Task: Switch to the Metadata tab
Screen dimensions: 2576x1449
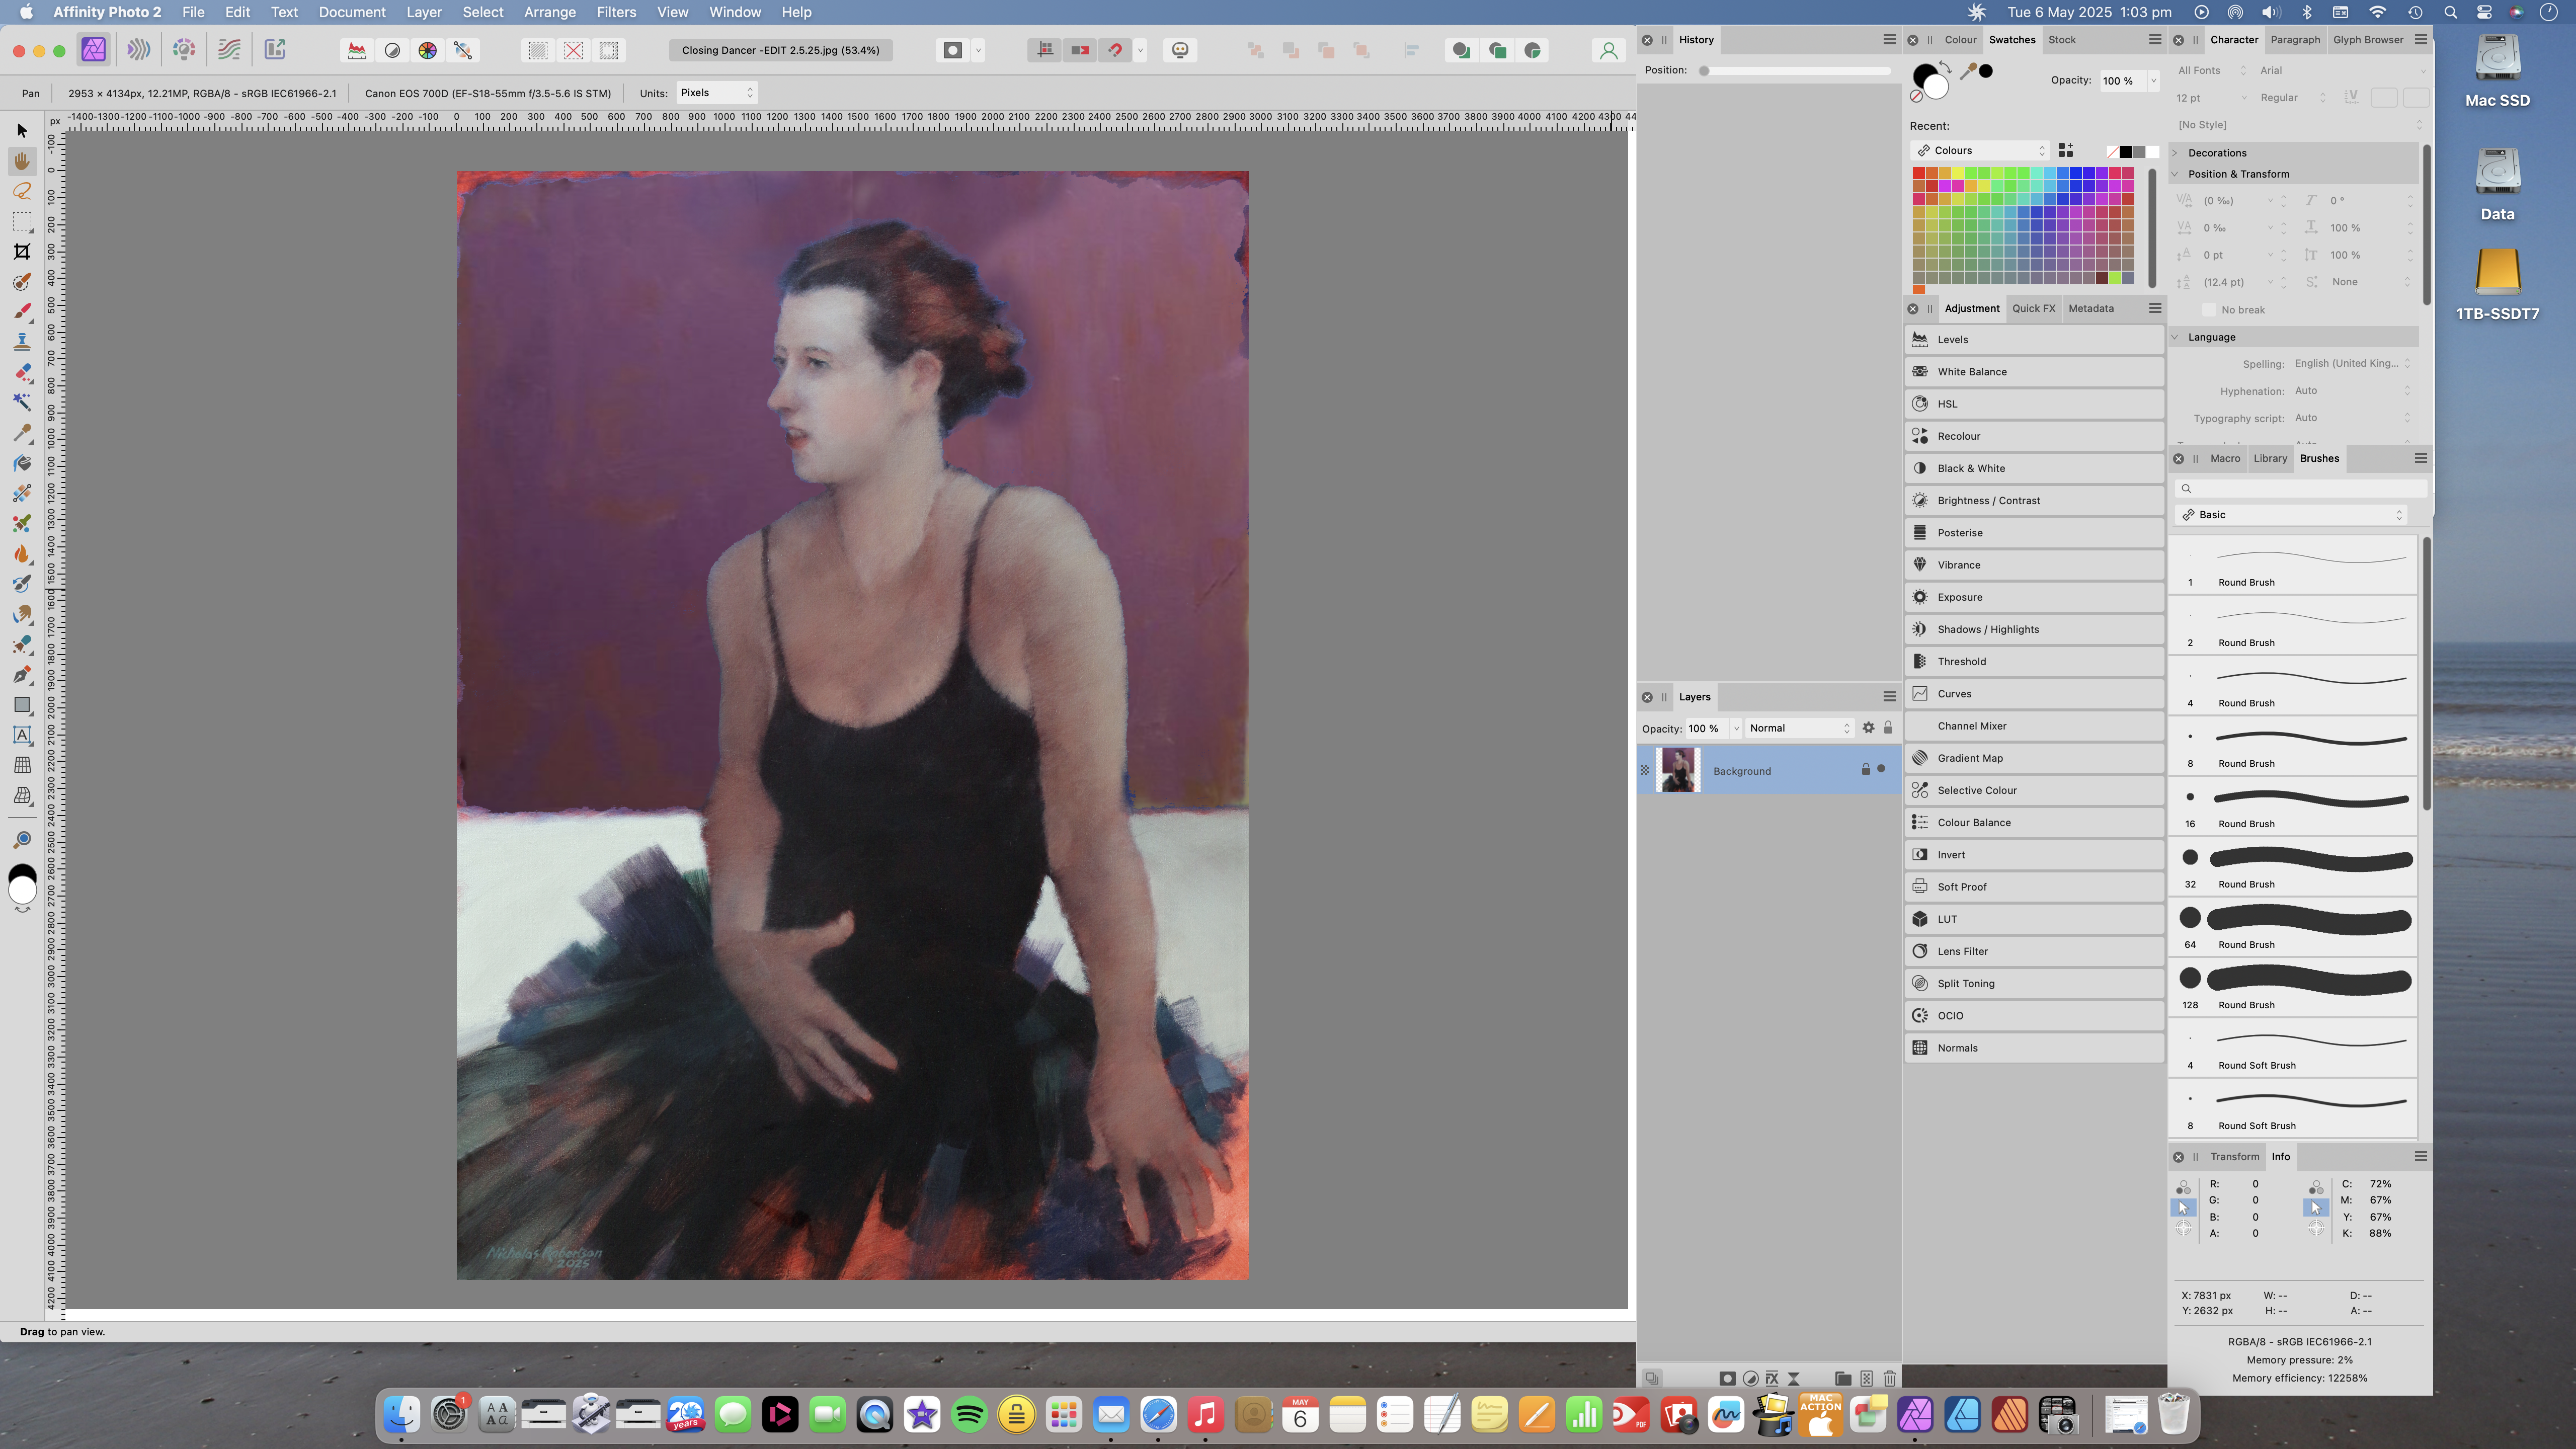Action: pos(2090,308)
